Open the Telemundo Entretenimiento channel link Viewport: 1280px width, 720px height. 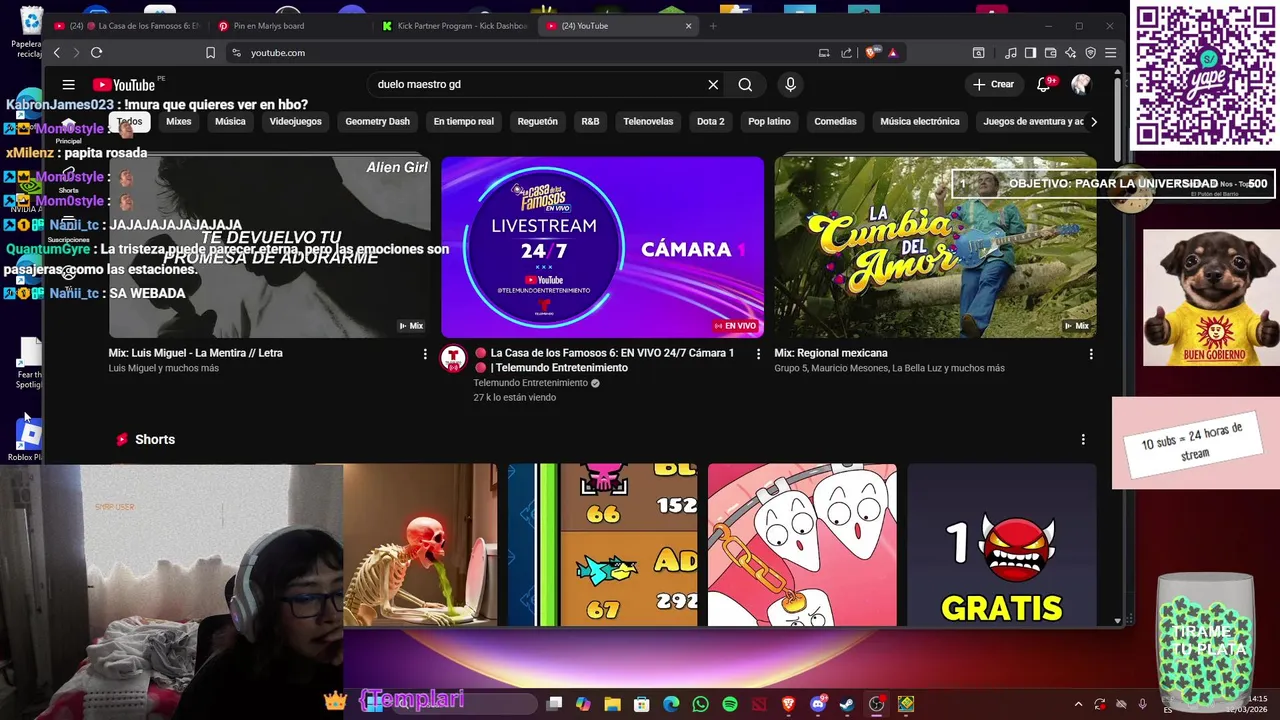(531, 383)
